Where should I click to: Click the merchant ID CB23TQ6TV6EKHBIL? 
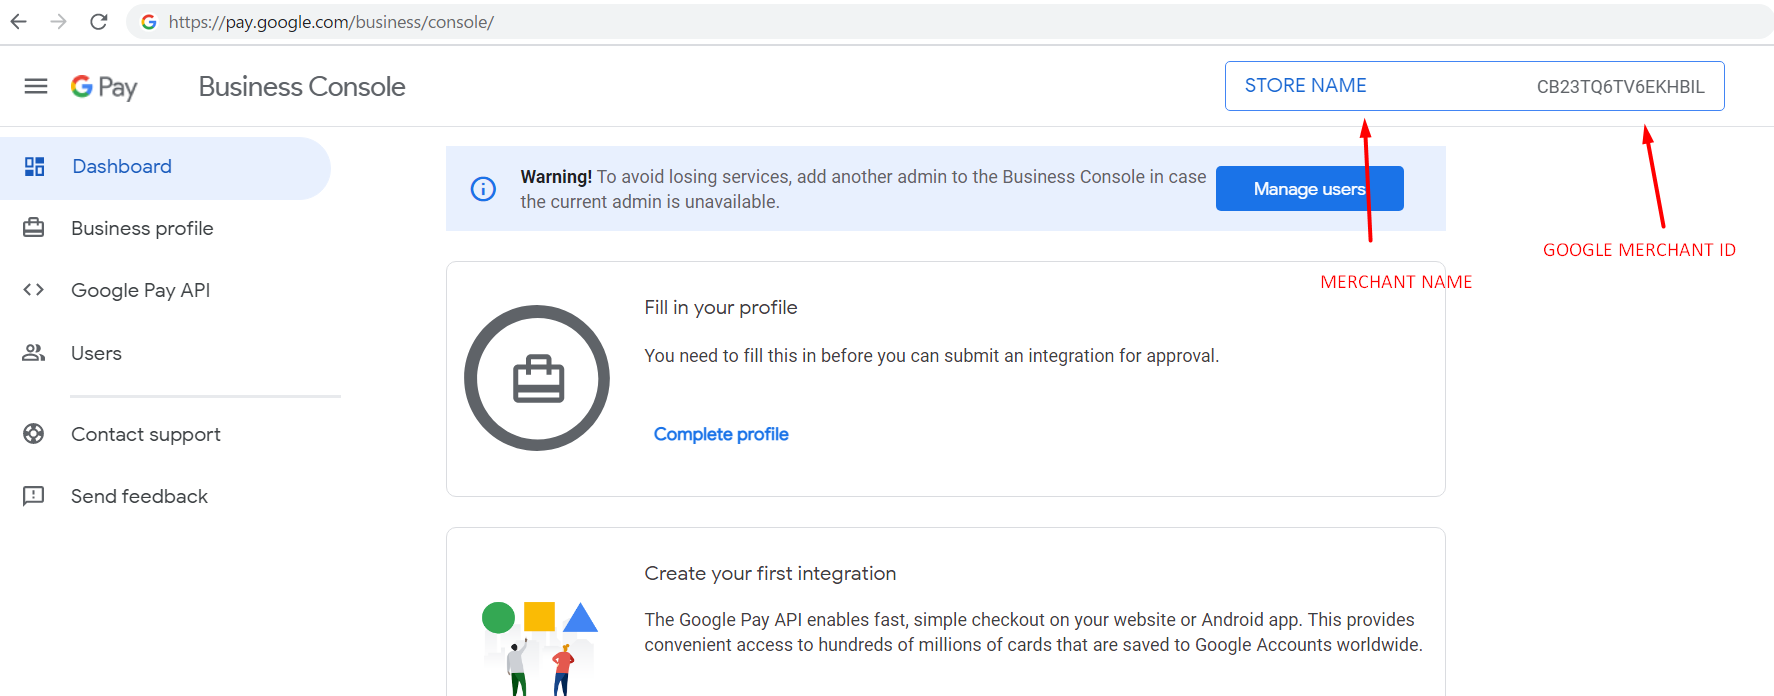coord(1620,87)
